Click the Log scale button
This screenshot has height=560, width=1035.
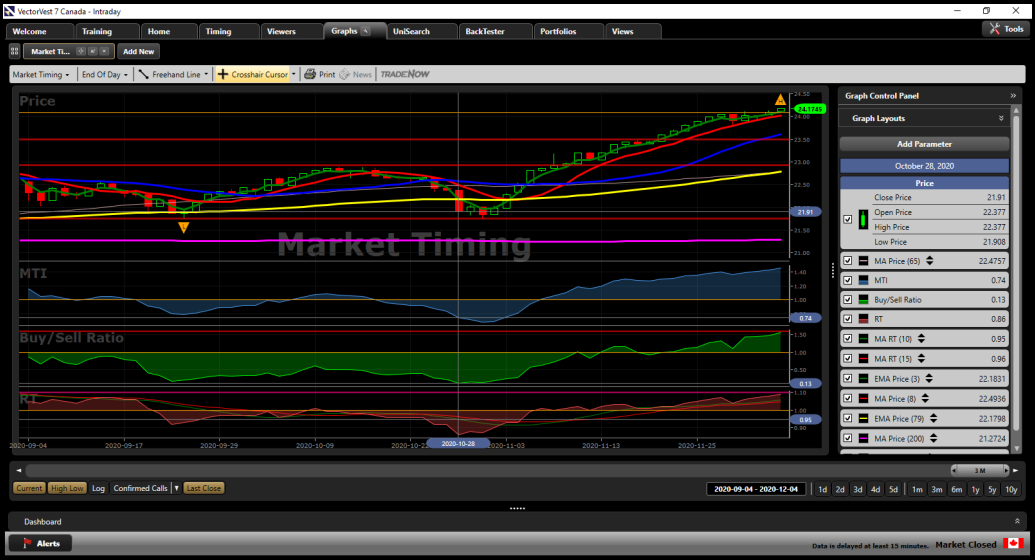98,488
